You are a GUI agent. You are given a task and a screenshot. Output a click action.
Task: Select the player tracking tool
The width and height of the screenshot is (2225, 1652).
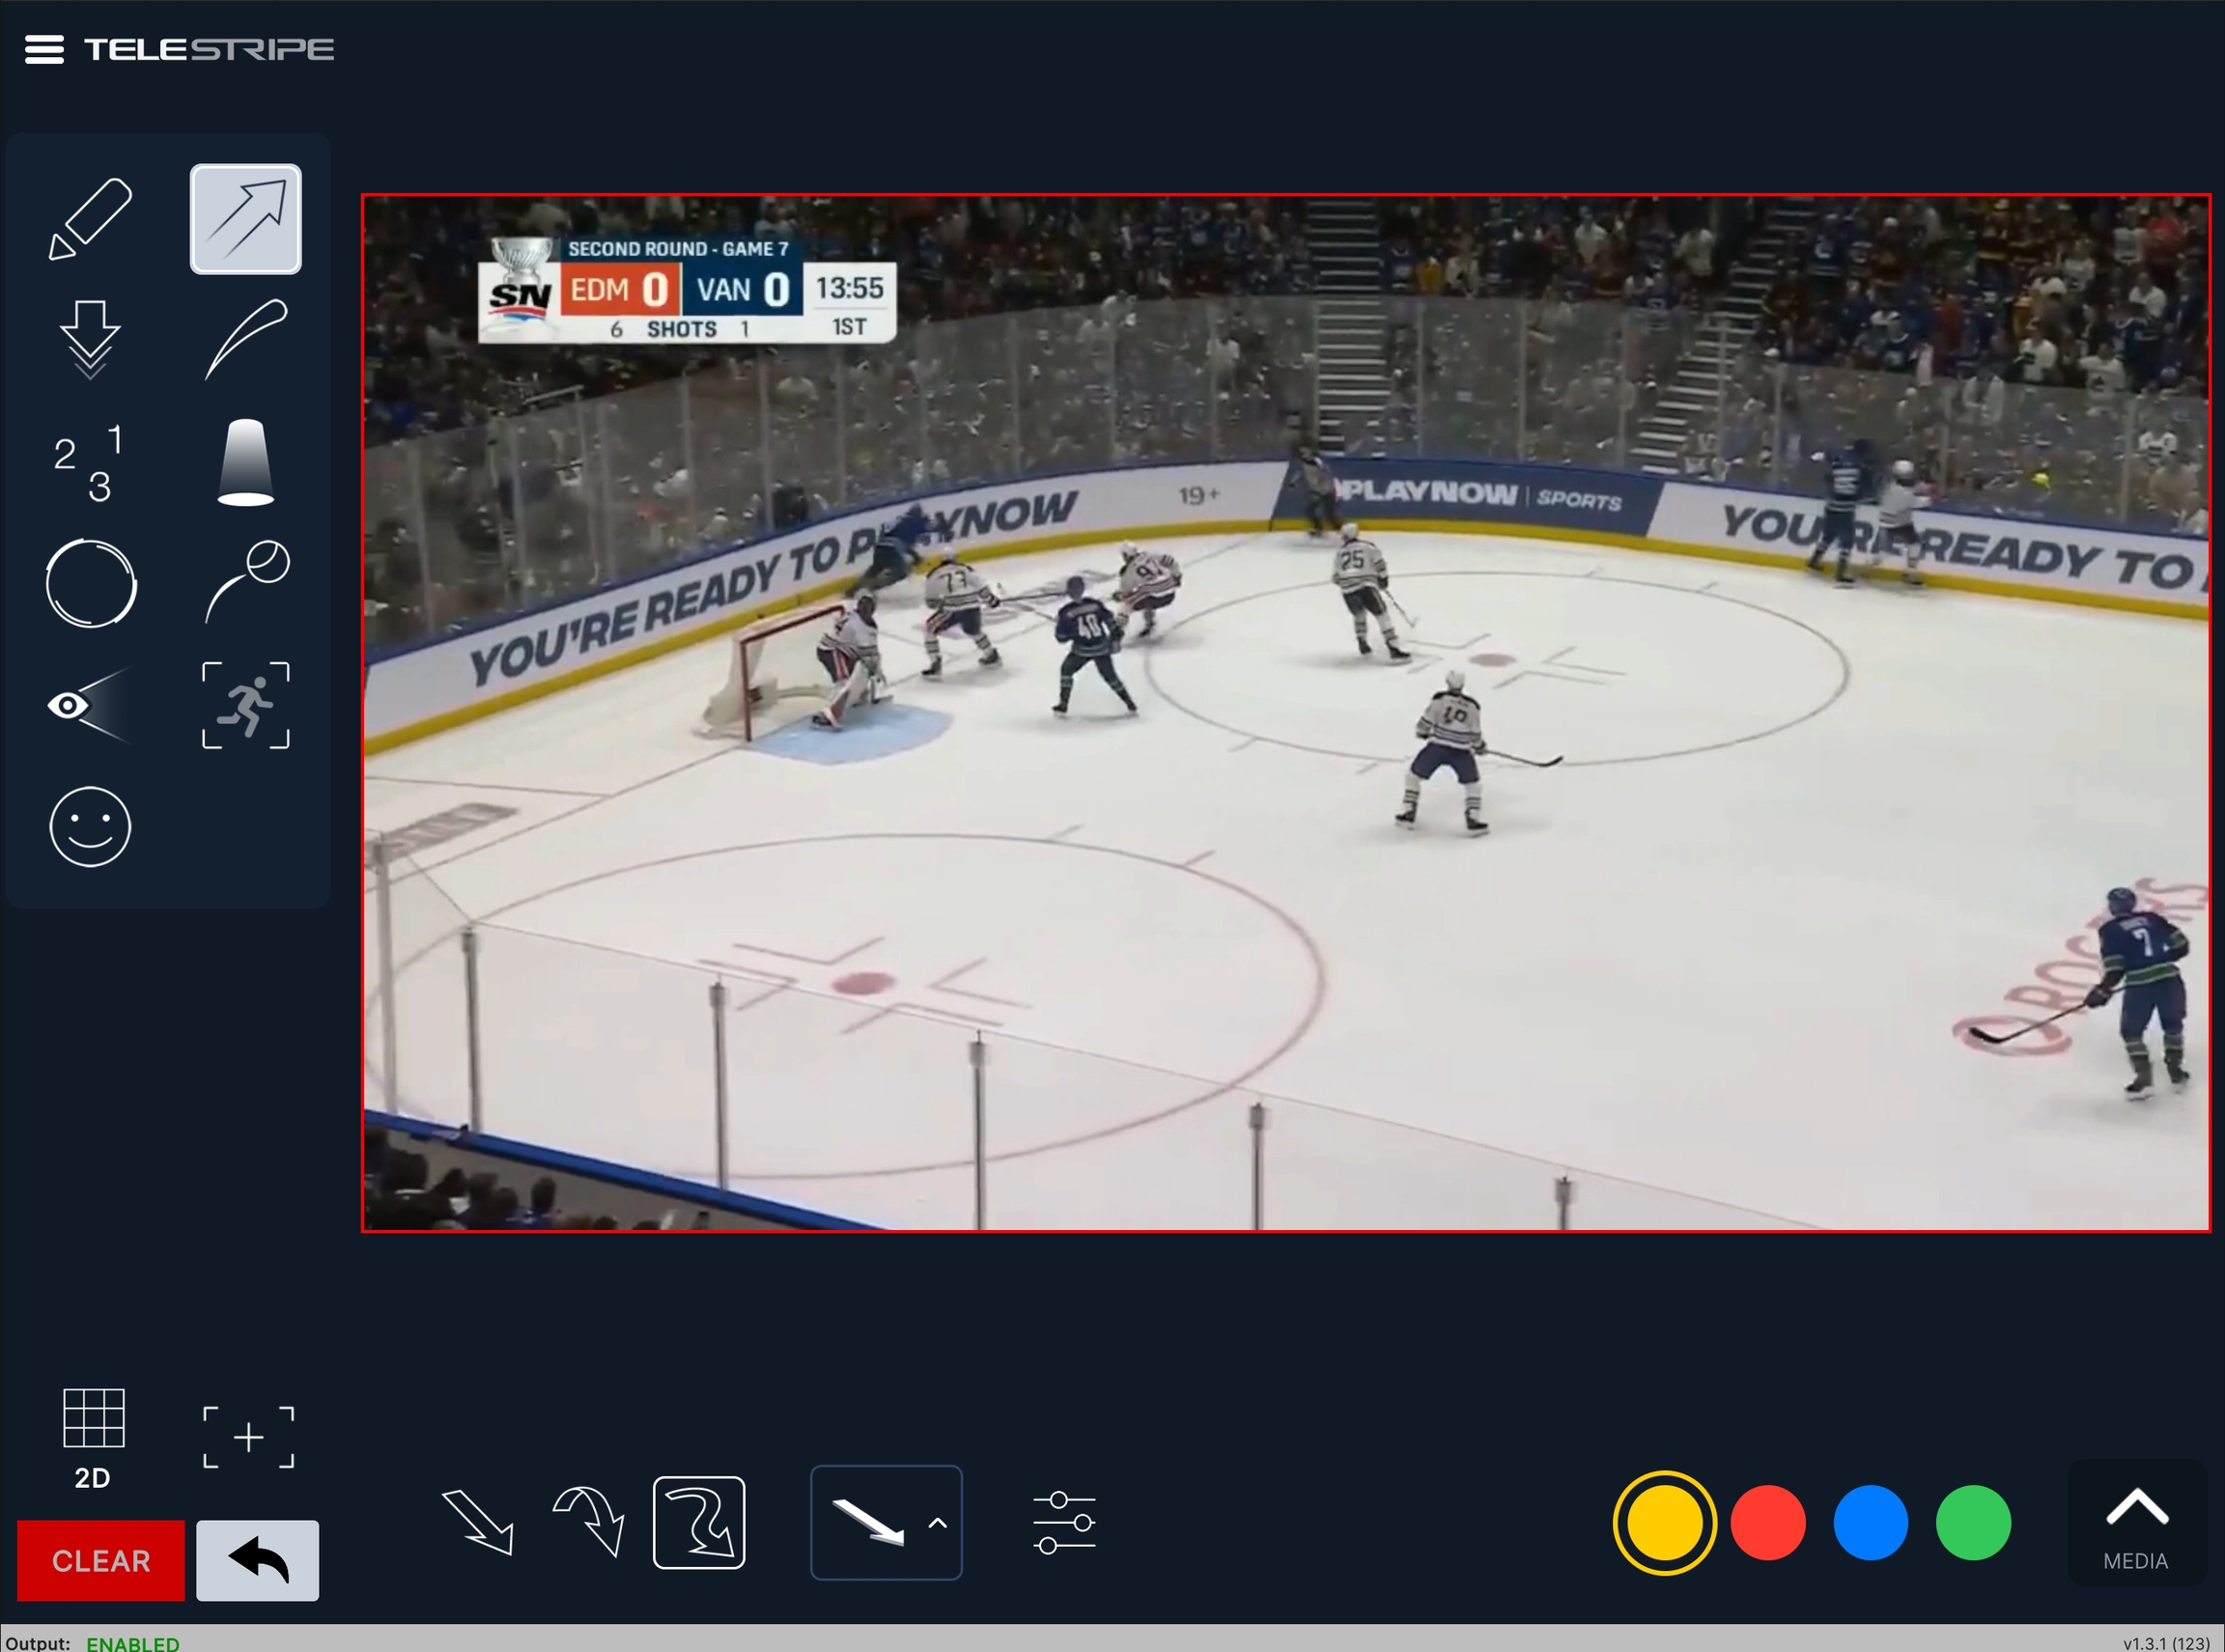245,705
